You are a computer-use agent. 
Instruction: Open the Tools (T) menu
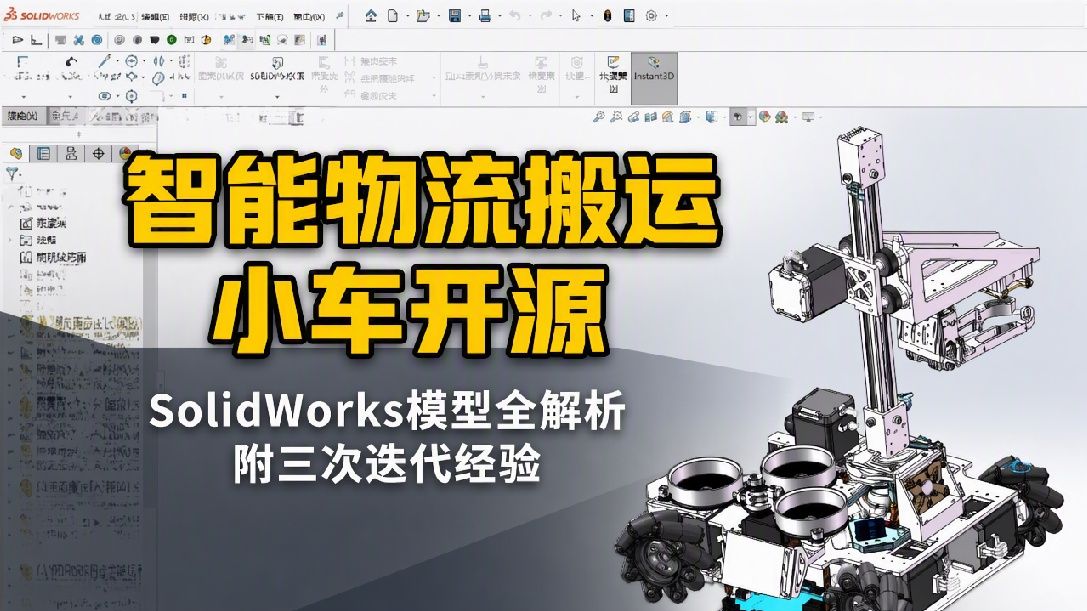pyautogui.click(x=270, y=16)
